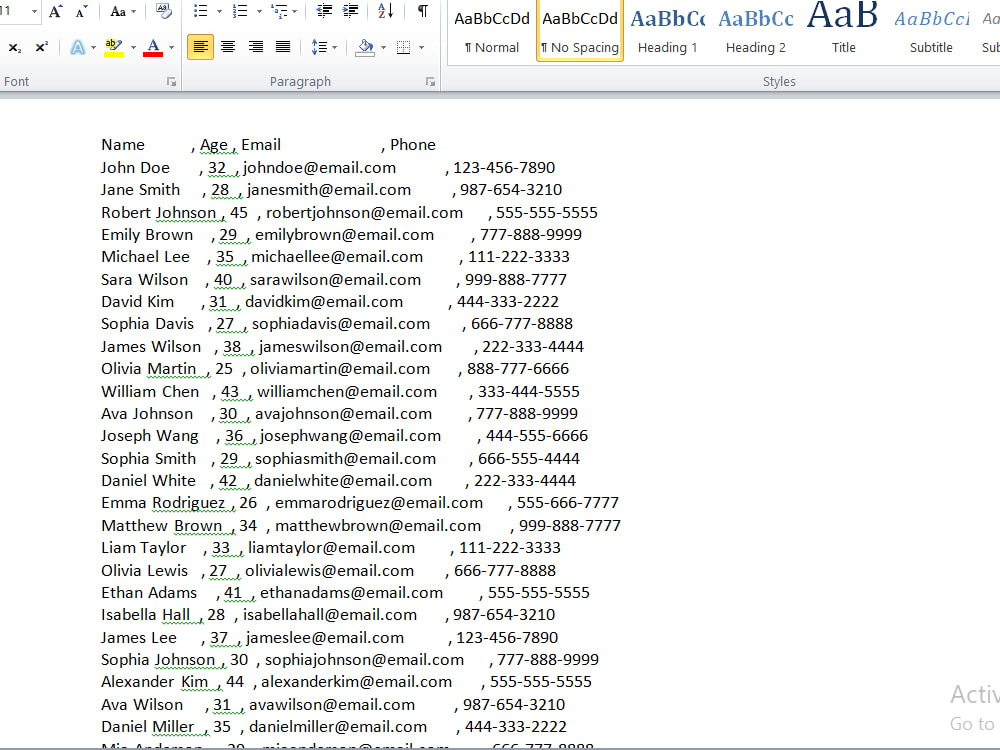Clear formatting with the eraser icon
Image resolution: width=1000 pixels, height=750 pixels.
[164, 11]
